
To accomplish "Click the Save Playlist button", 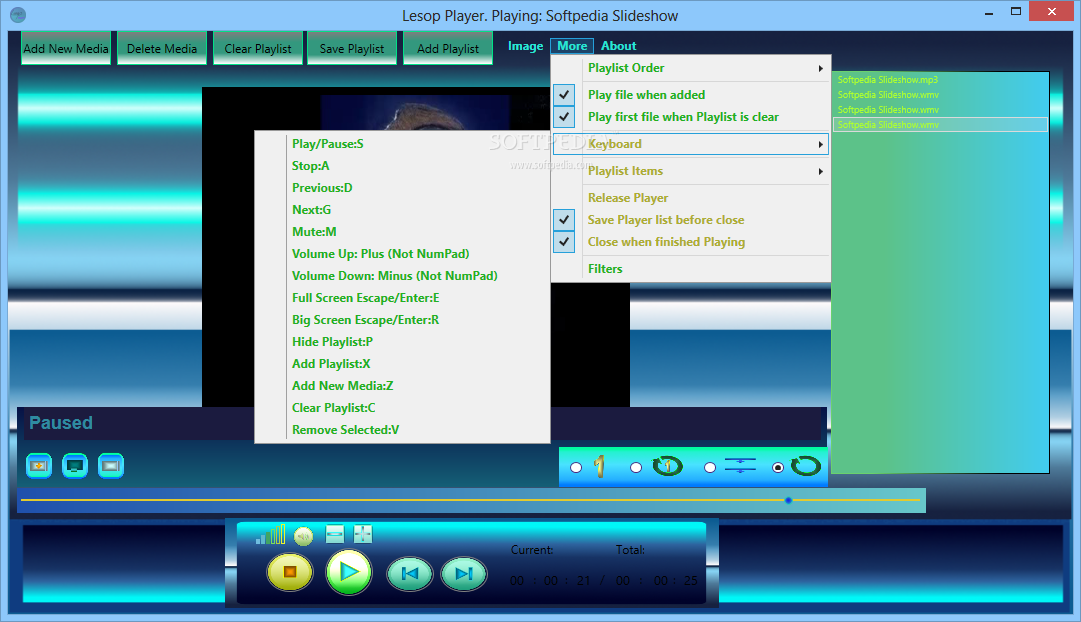I will [x=352, y=48].
